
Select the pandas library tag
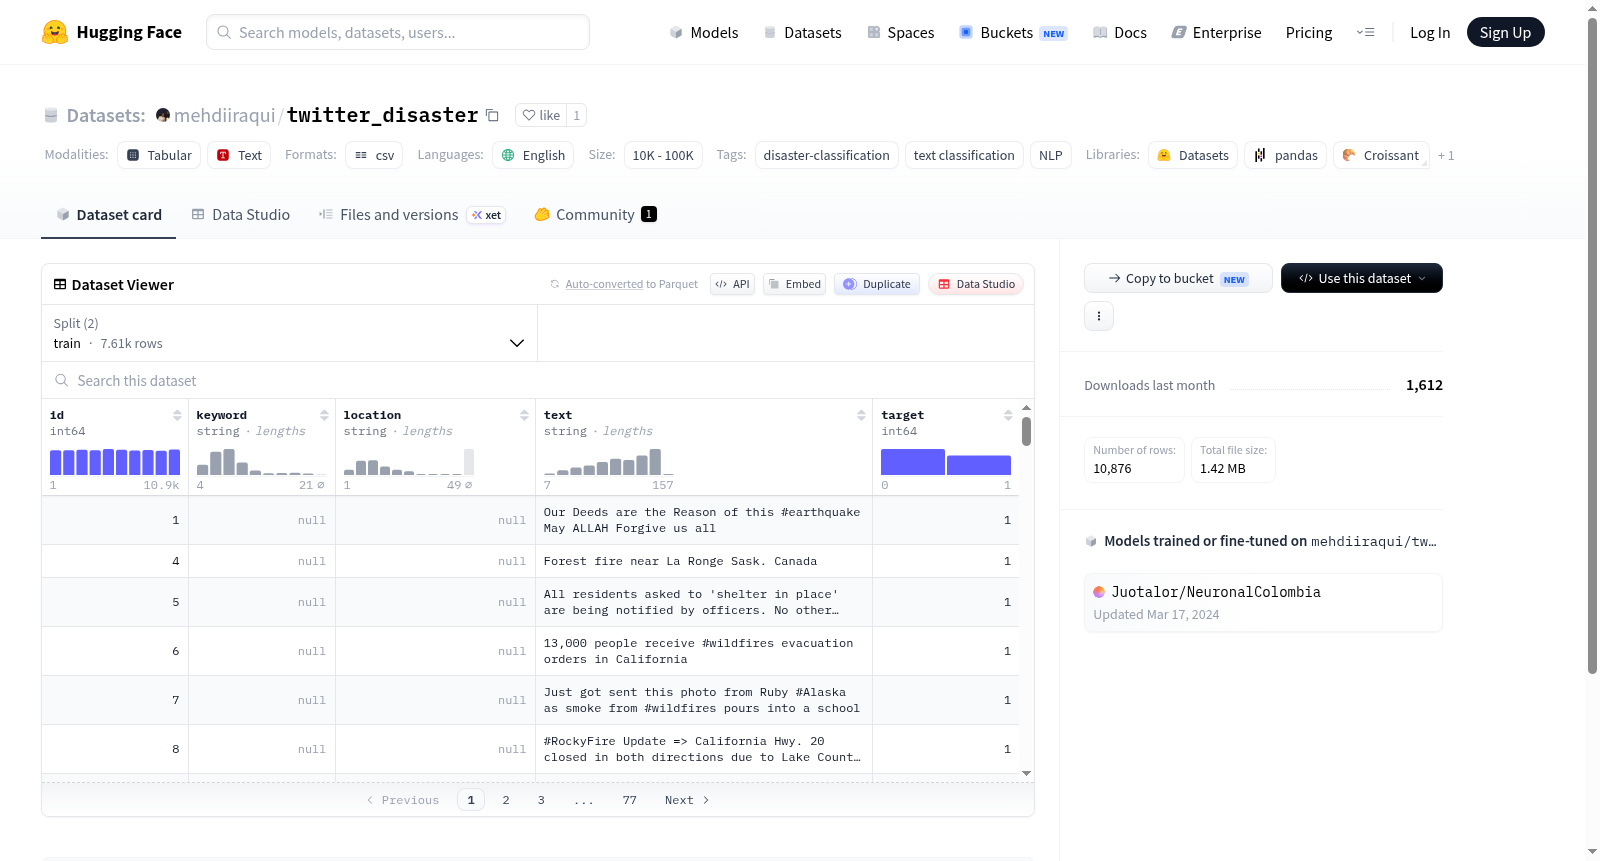tap(1285, 155)
